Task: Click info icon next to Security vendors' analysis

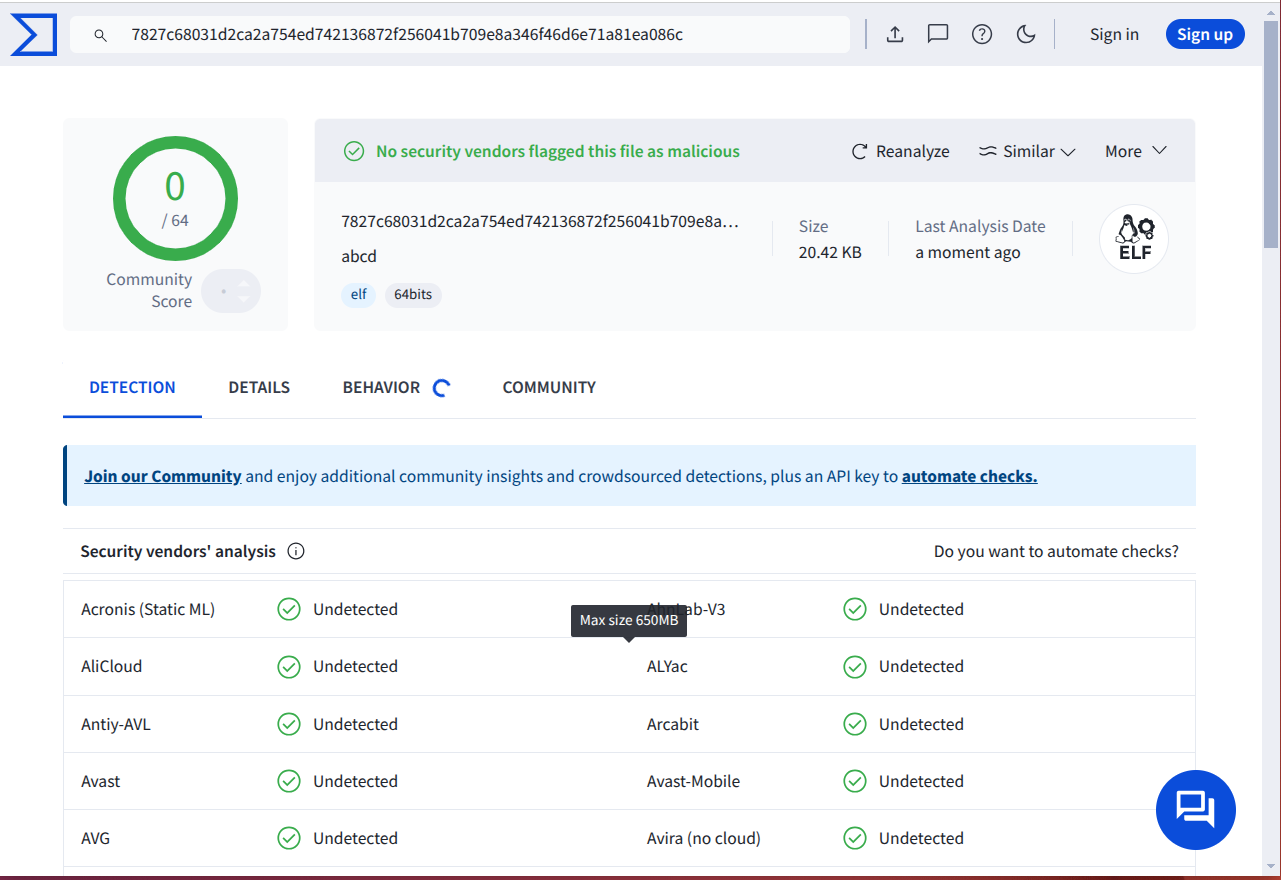Action: pyautogui.click(x=296, y=551)
